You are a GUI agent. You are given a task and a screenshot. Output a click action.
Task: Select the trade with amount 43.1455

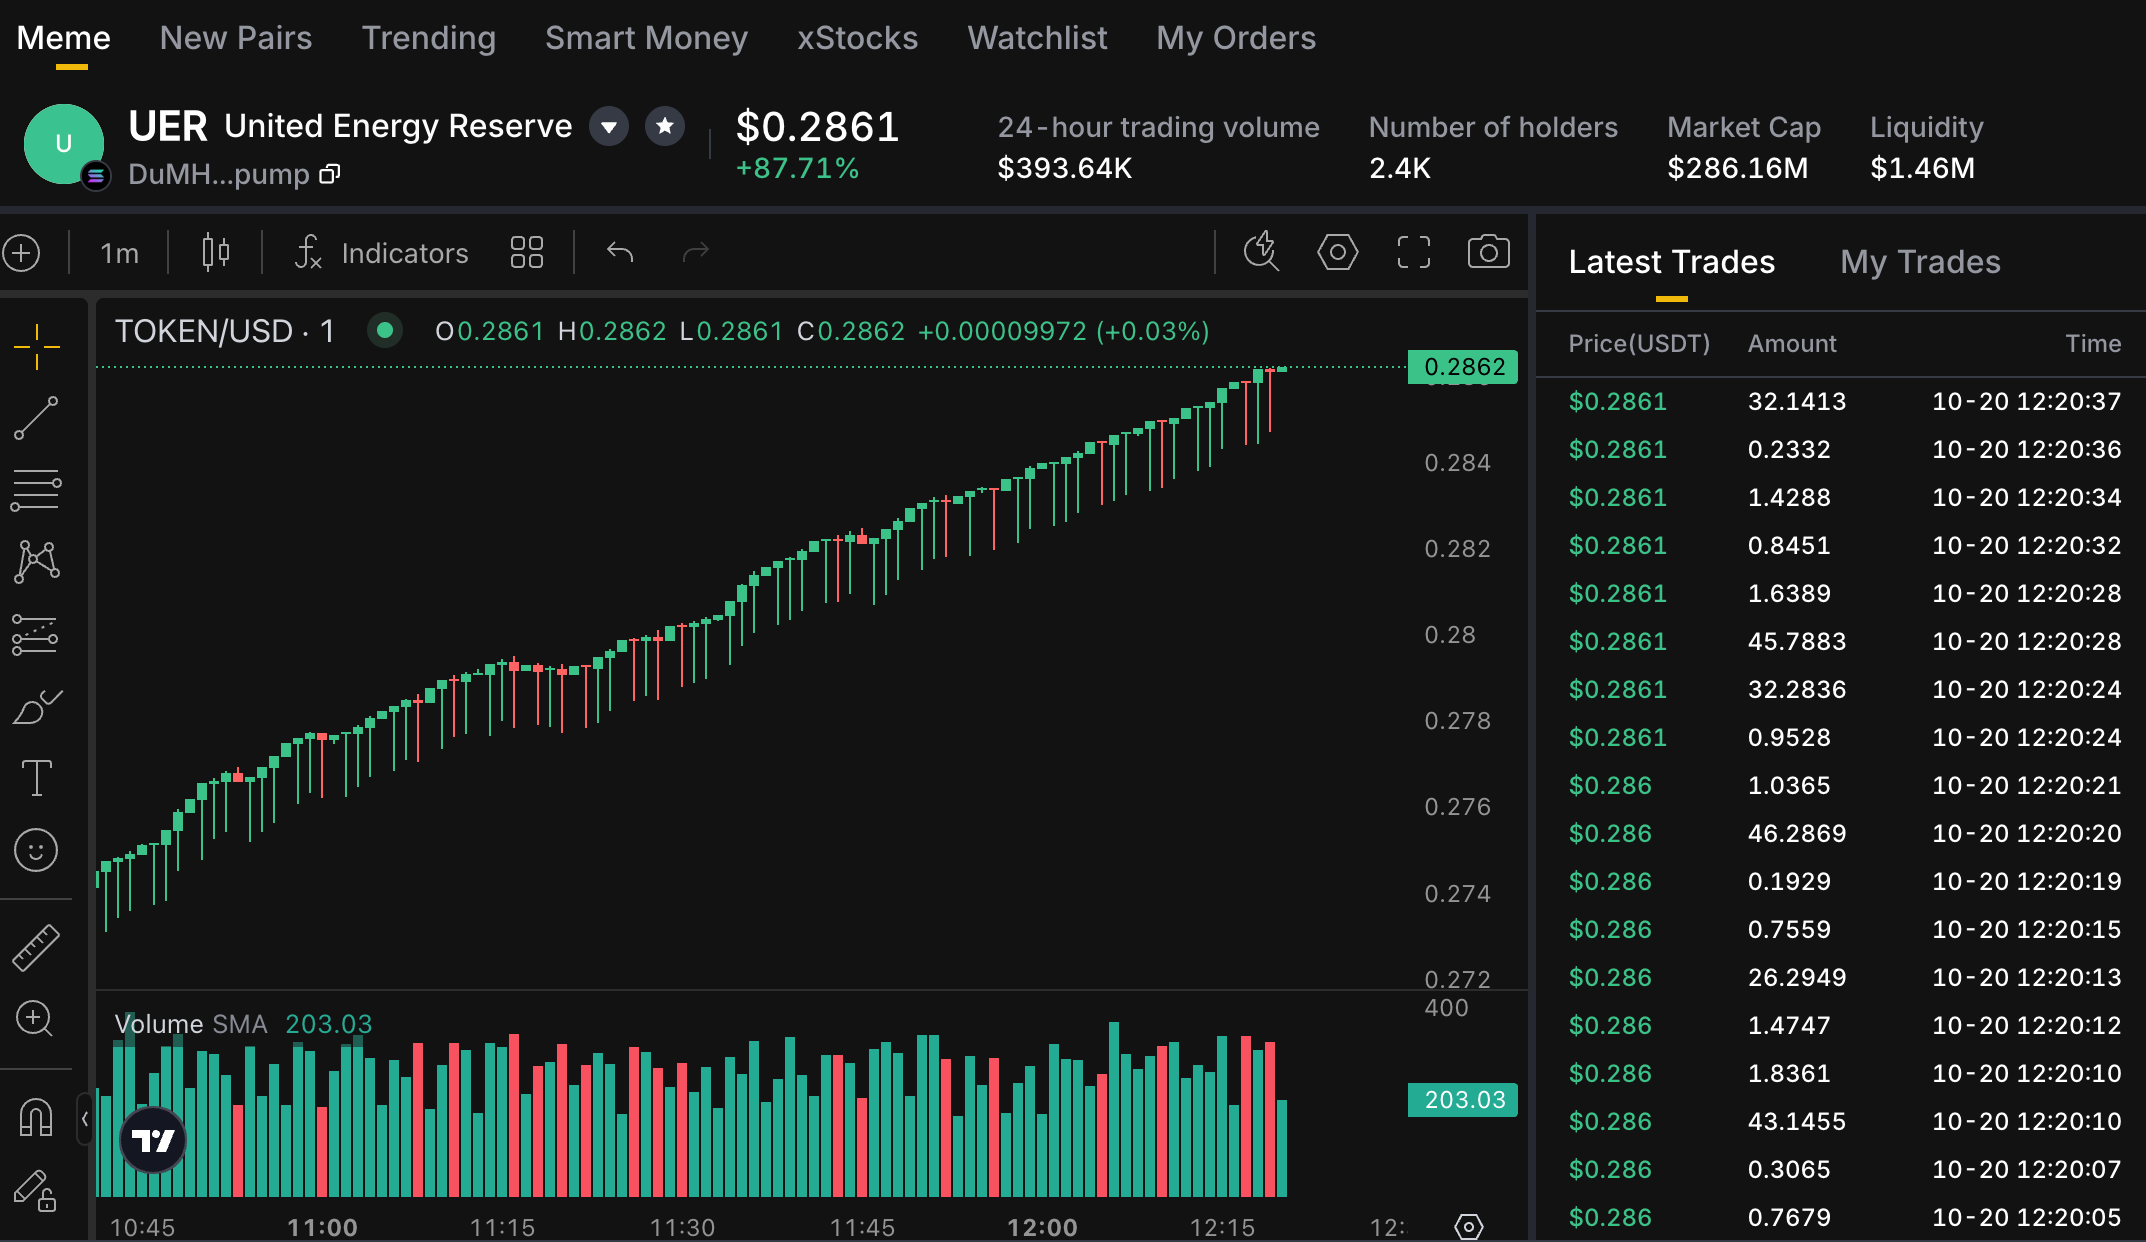(x=1841, y=1122)
